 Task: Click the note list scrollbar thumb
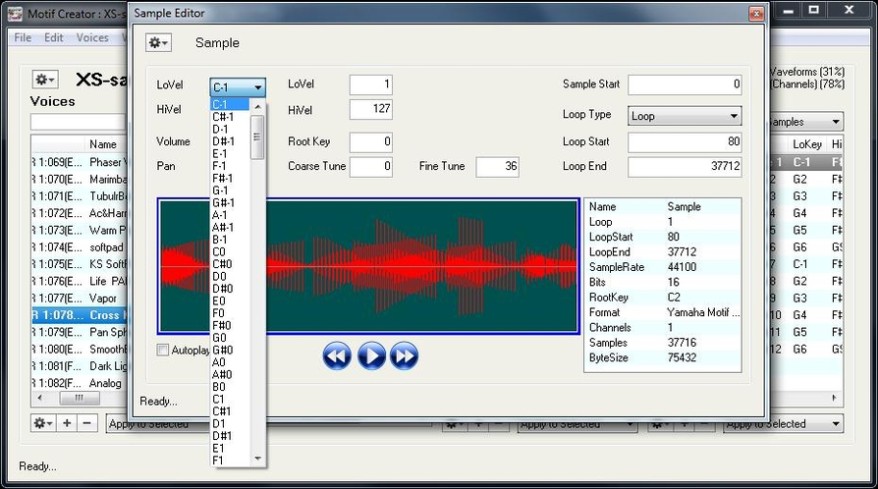click(257, 137)
